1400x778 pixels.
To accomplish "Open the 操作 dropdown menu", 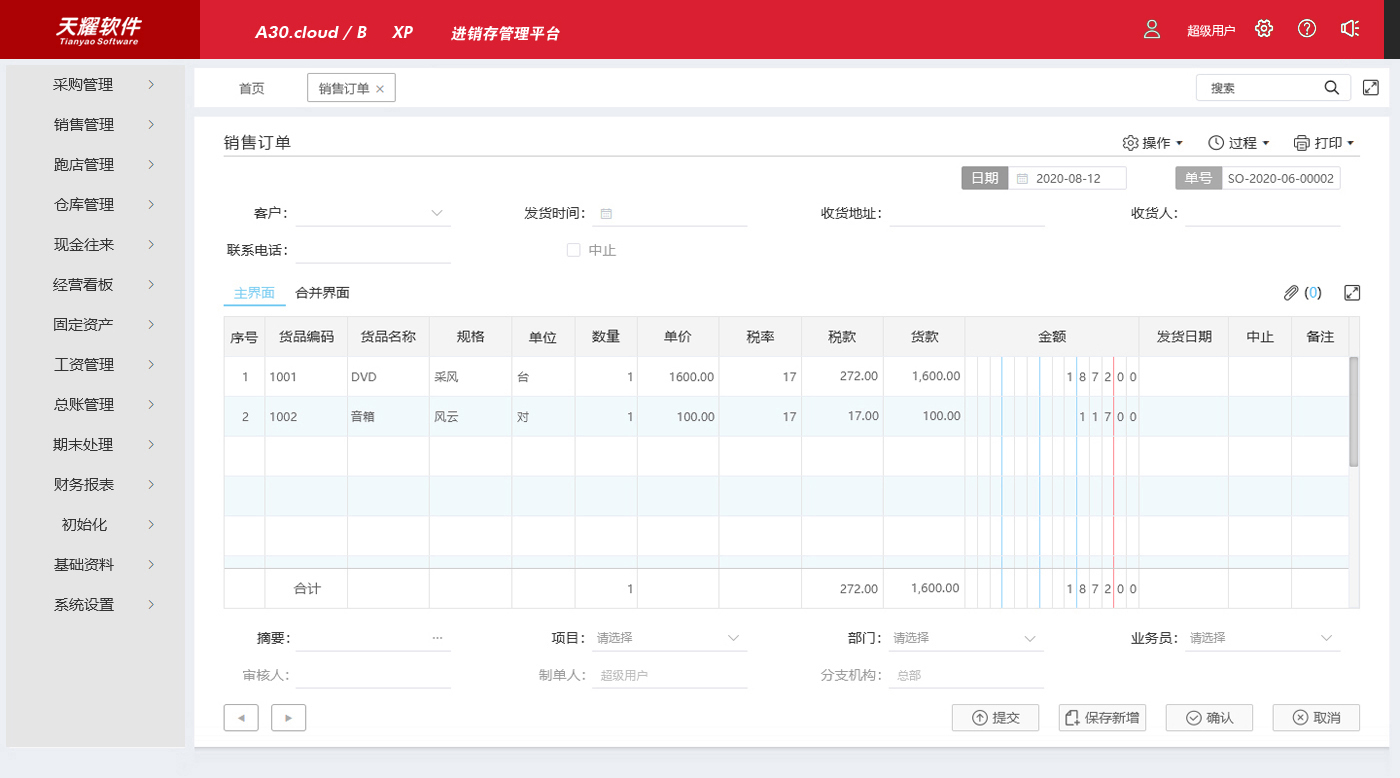I will point(1153,143).
